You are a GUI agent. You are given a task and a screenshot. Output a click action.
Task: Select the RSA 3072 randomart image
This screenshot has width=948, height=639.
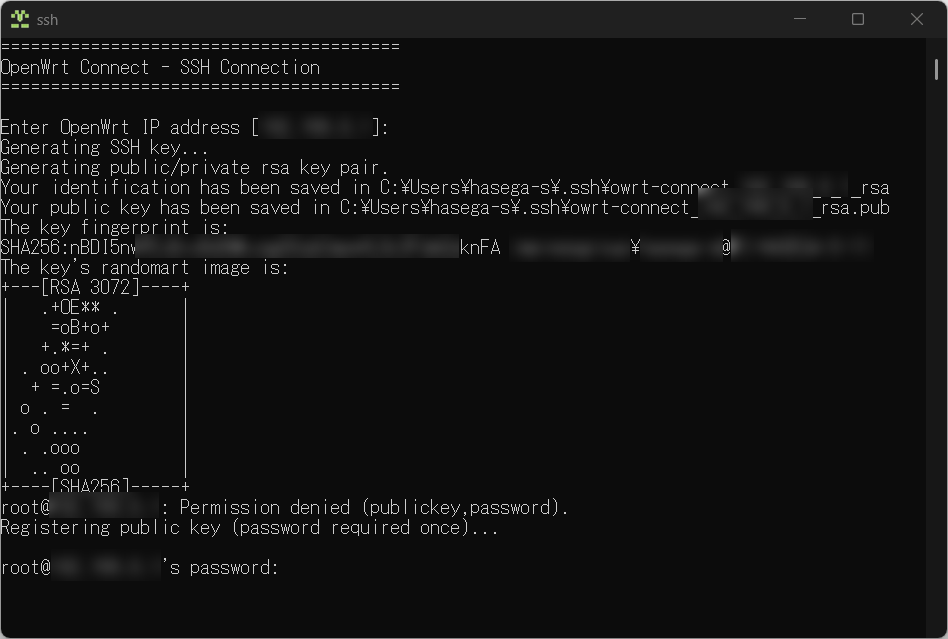(x=95, y=387)
